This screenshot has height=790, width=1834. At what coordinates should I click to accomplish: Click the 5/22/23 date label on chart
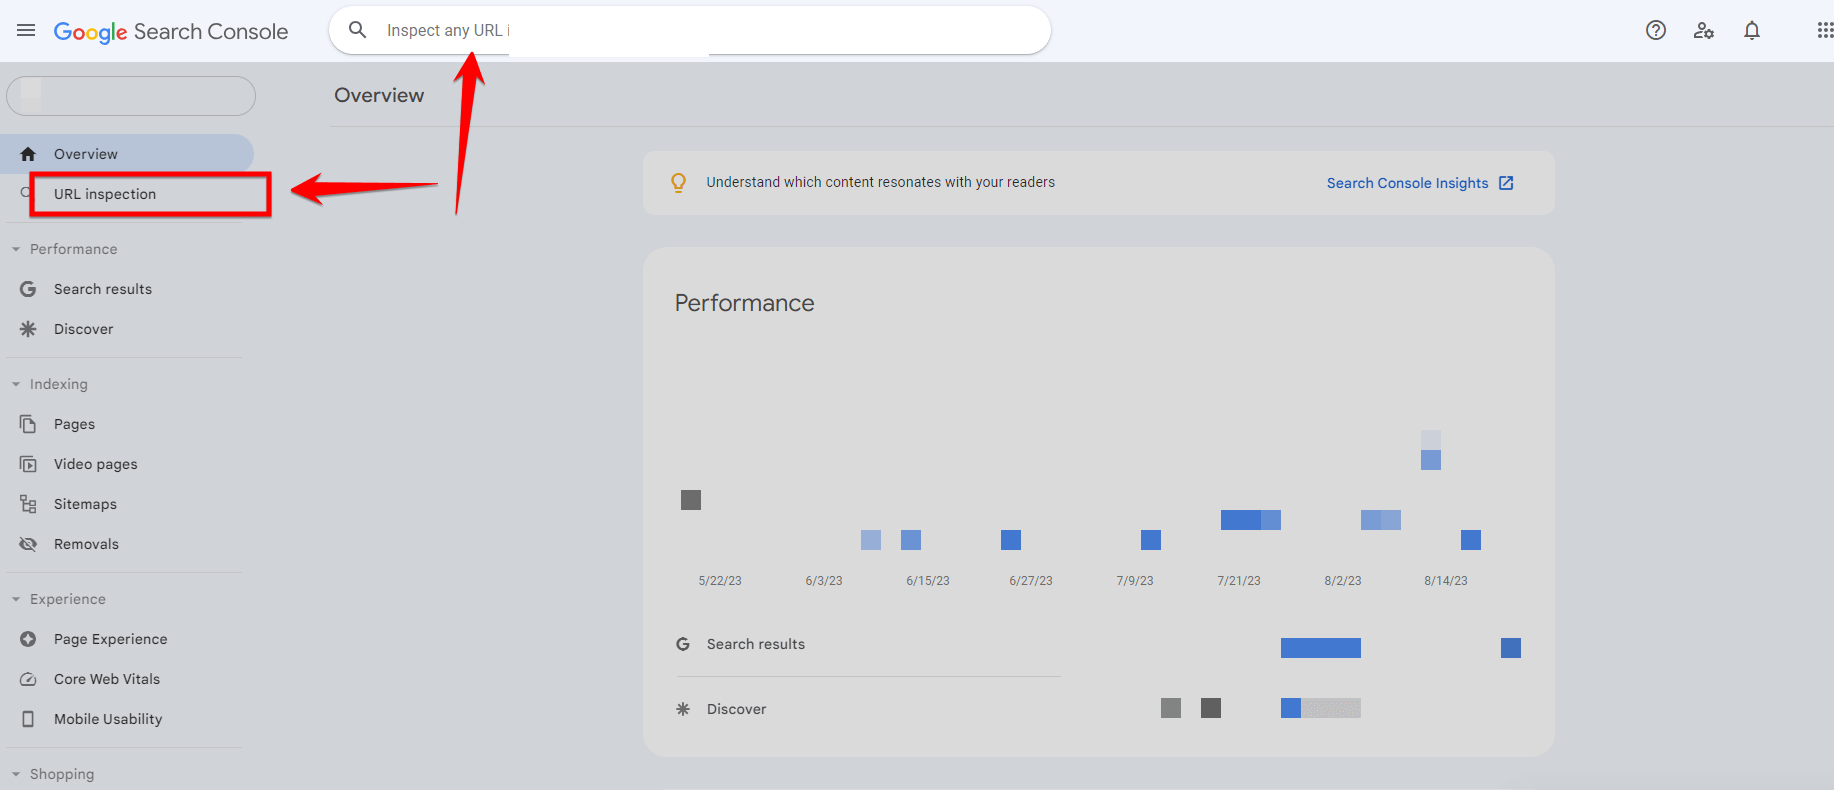coord(720,581)
